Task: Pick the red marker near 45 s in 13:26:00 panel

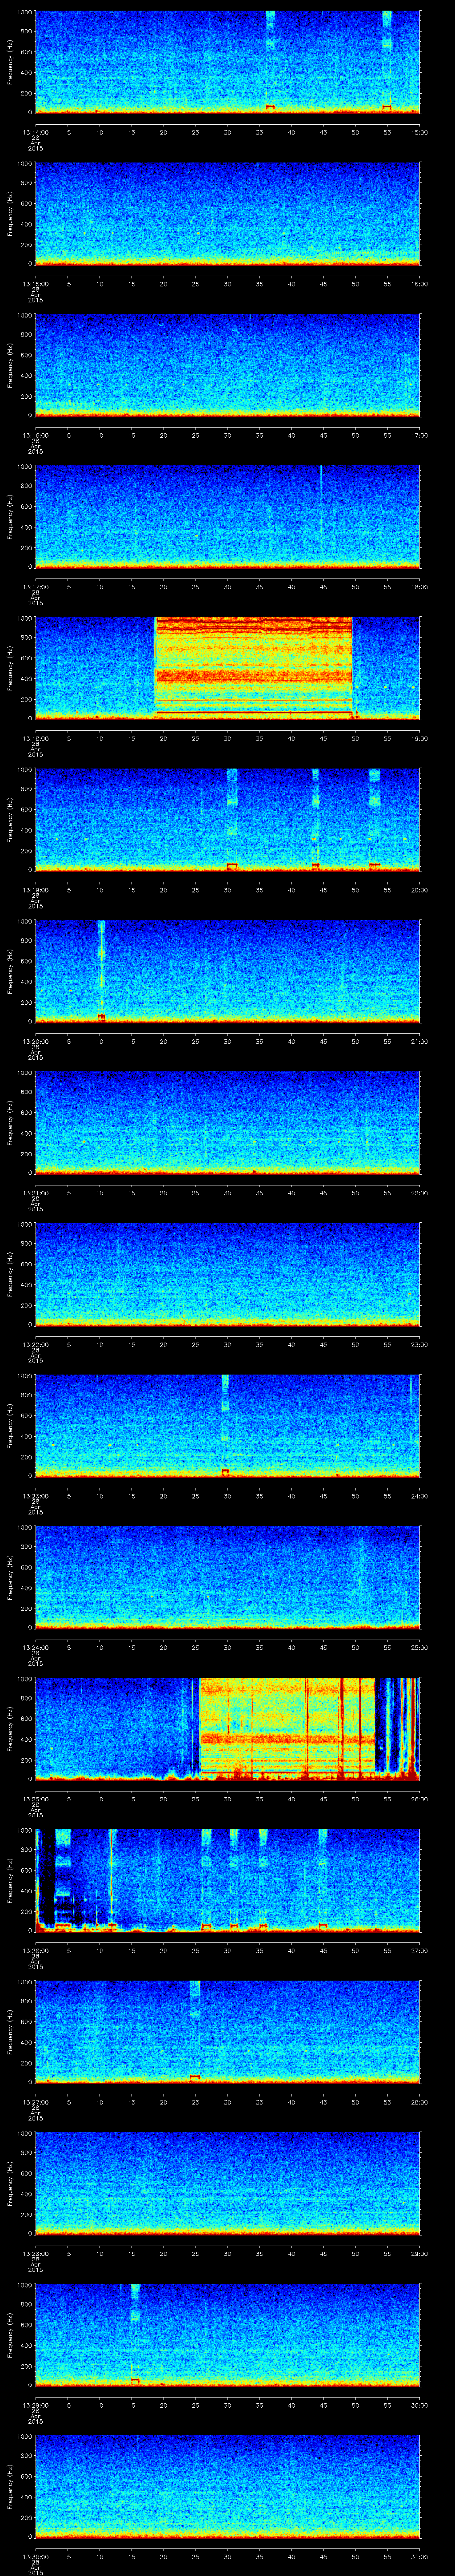Action: click(323, 1925)
